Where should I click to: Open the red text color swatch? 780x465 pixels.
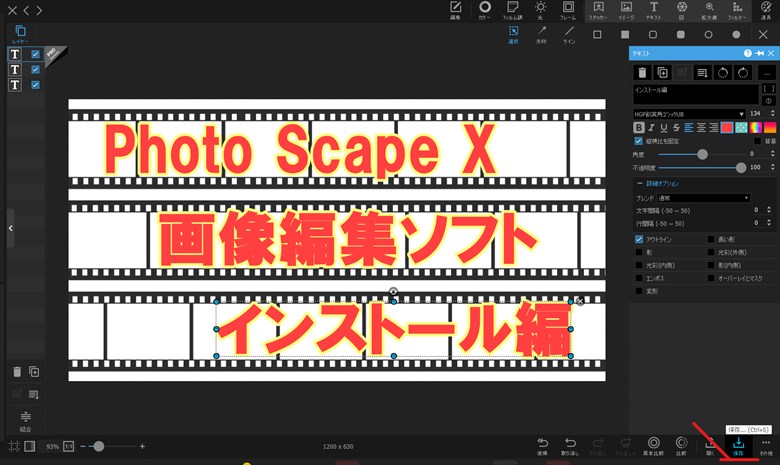pyautogui.click(x=727, y=128)
